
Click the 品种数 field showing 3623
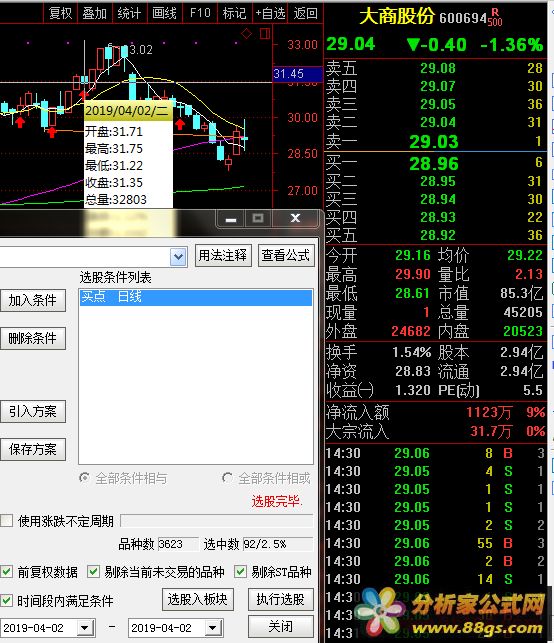pos(177,544)
